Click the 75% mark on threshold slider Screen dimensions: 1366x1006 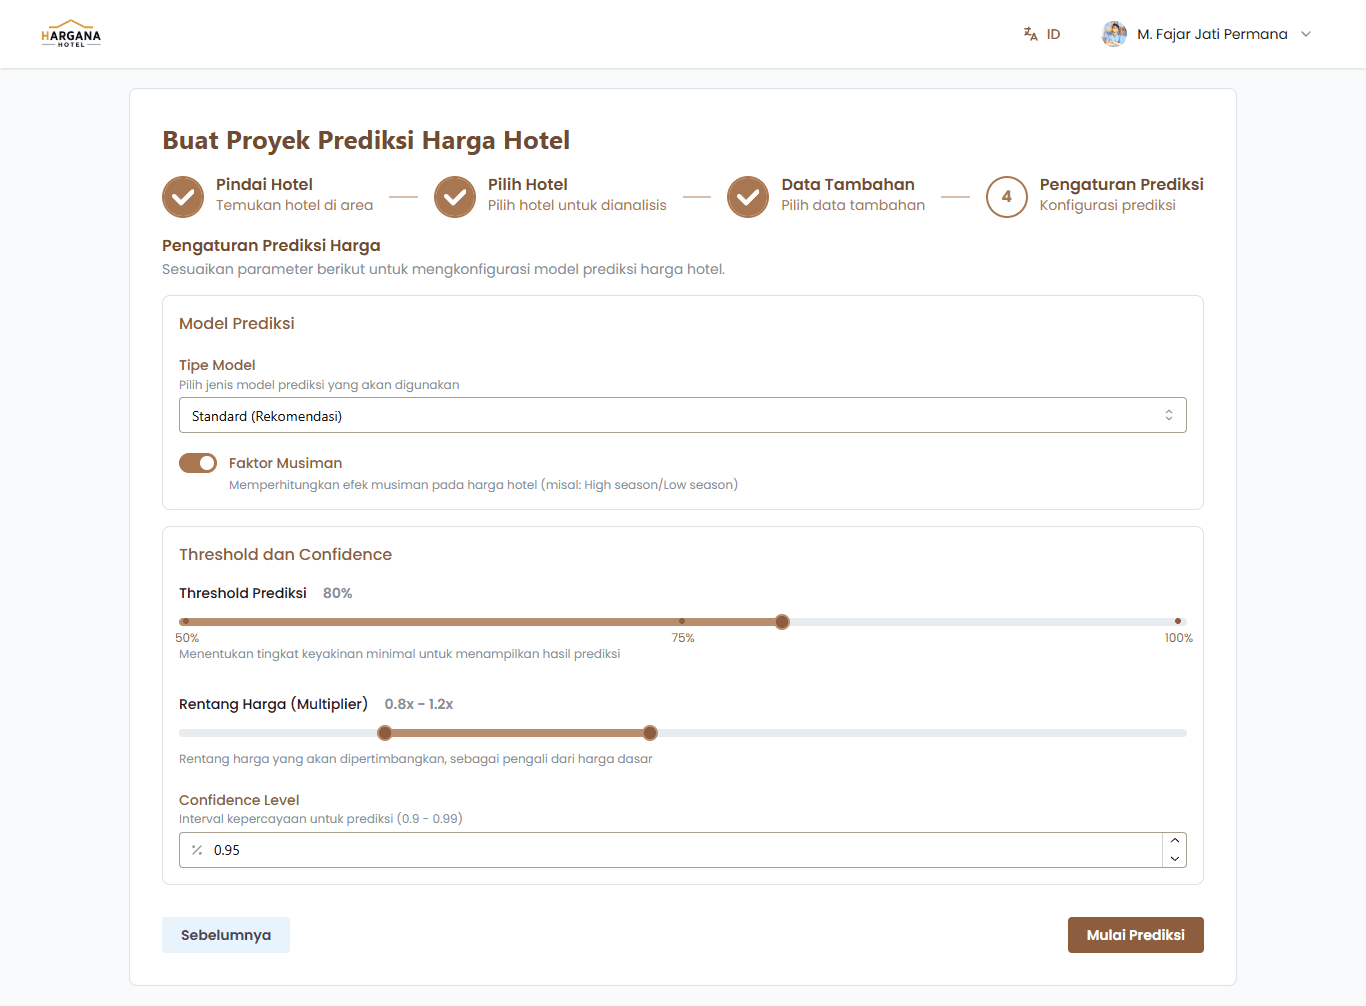(682, 621)
